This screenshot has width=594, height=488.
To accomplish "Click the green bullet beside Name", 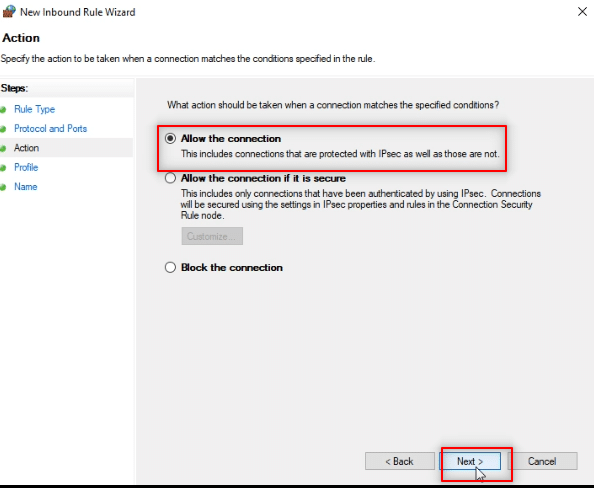I will pos(3,187).
